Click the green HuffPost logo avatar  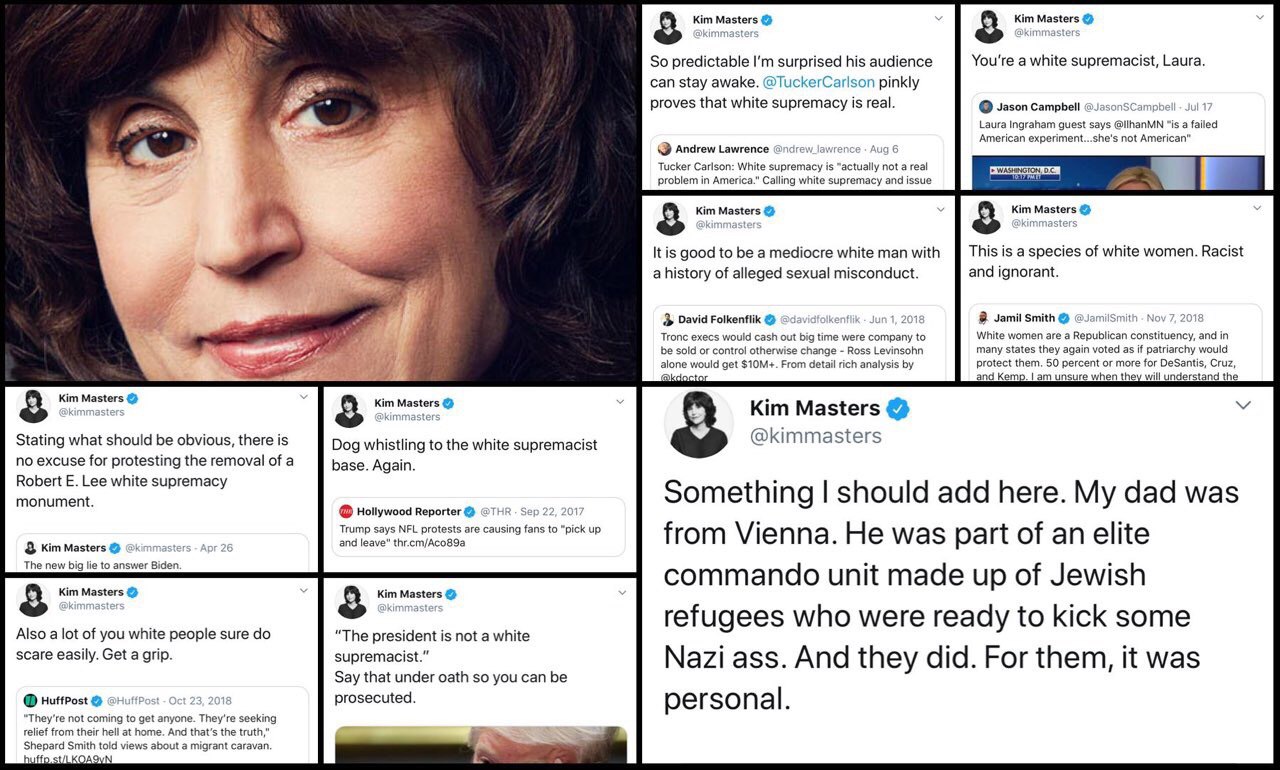pyautogui.click(x=31, y=701)
